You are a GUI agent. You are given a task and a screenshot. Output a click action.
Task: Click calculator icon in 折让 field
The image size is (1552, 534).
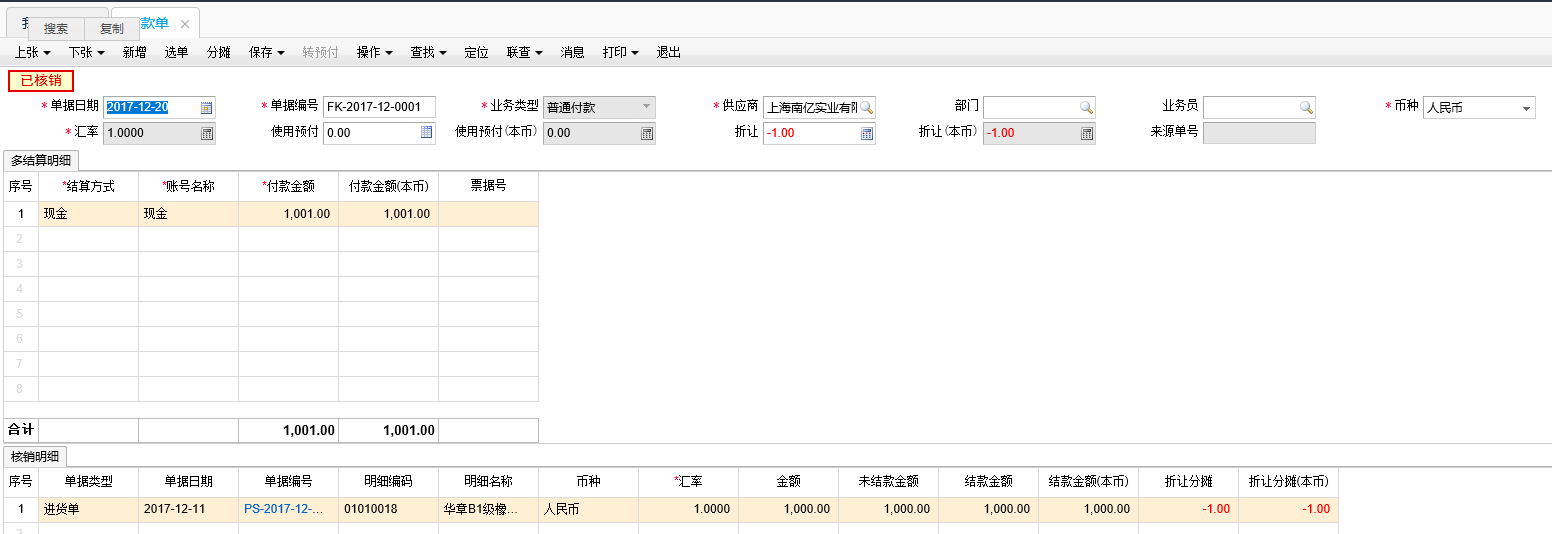coord(867,133)
